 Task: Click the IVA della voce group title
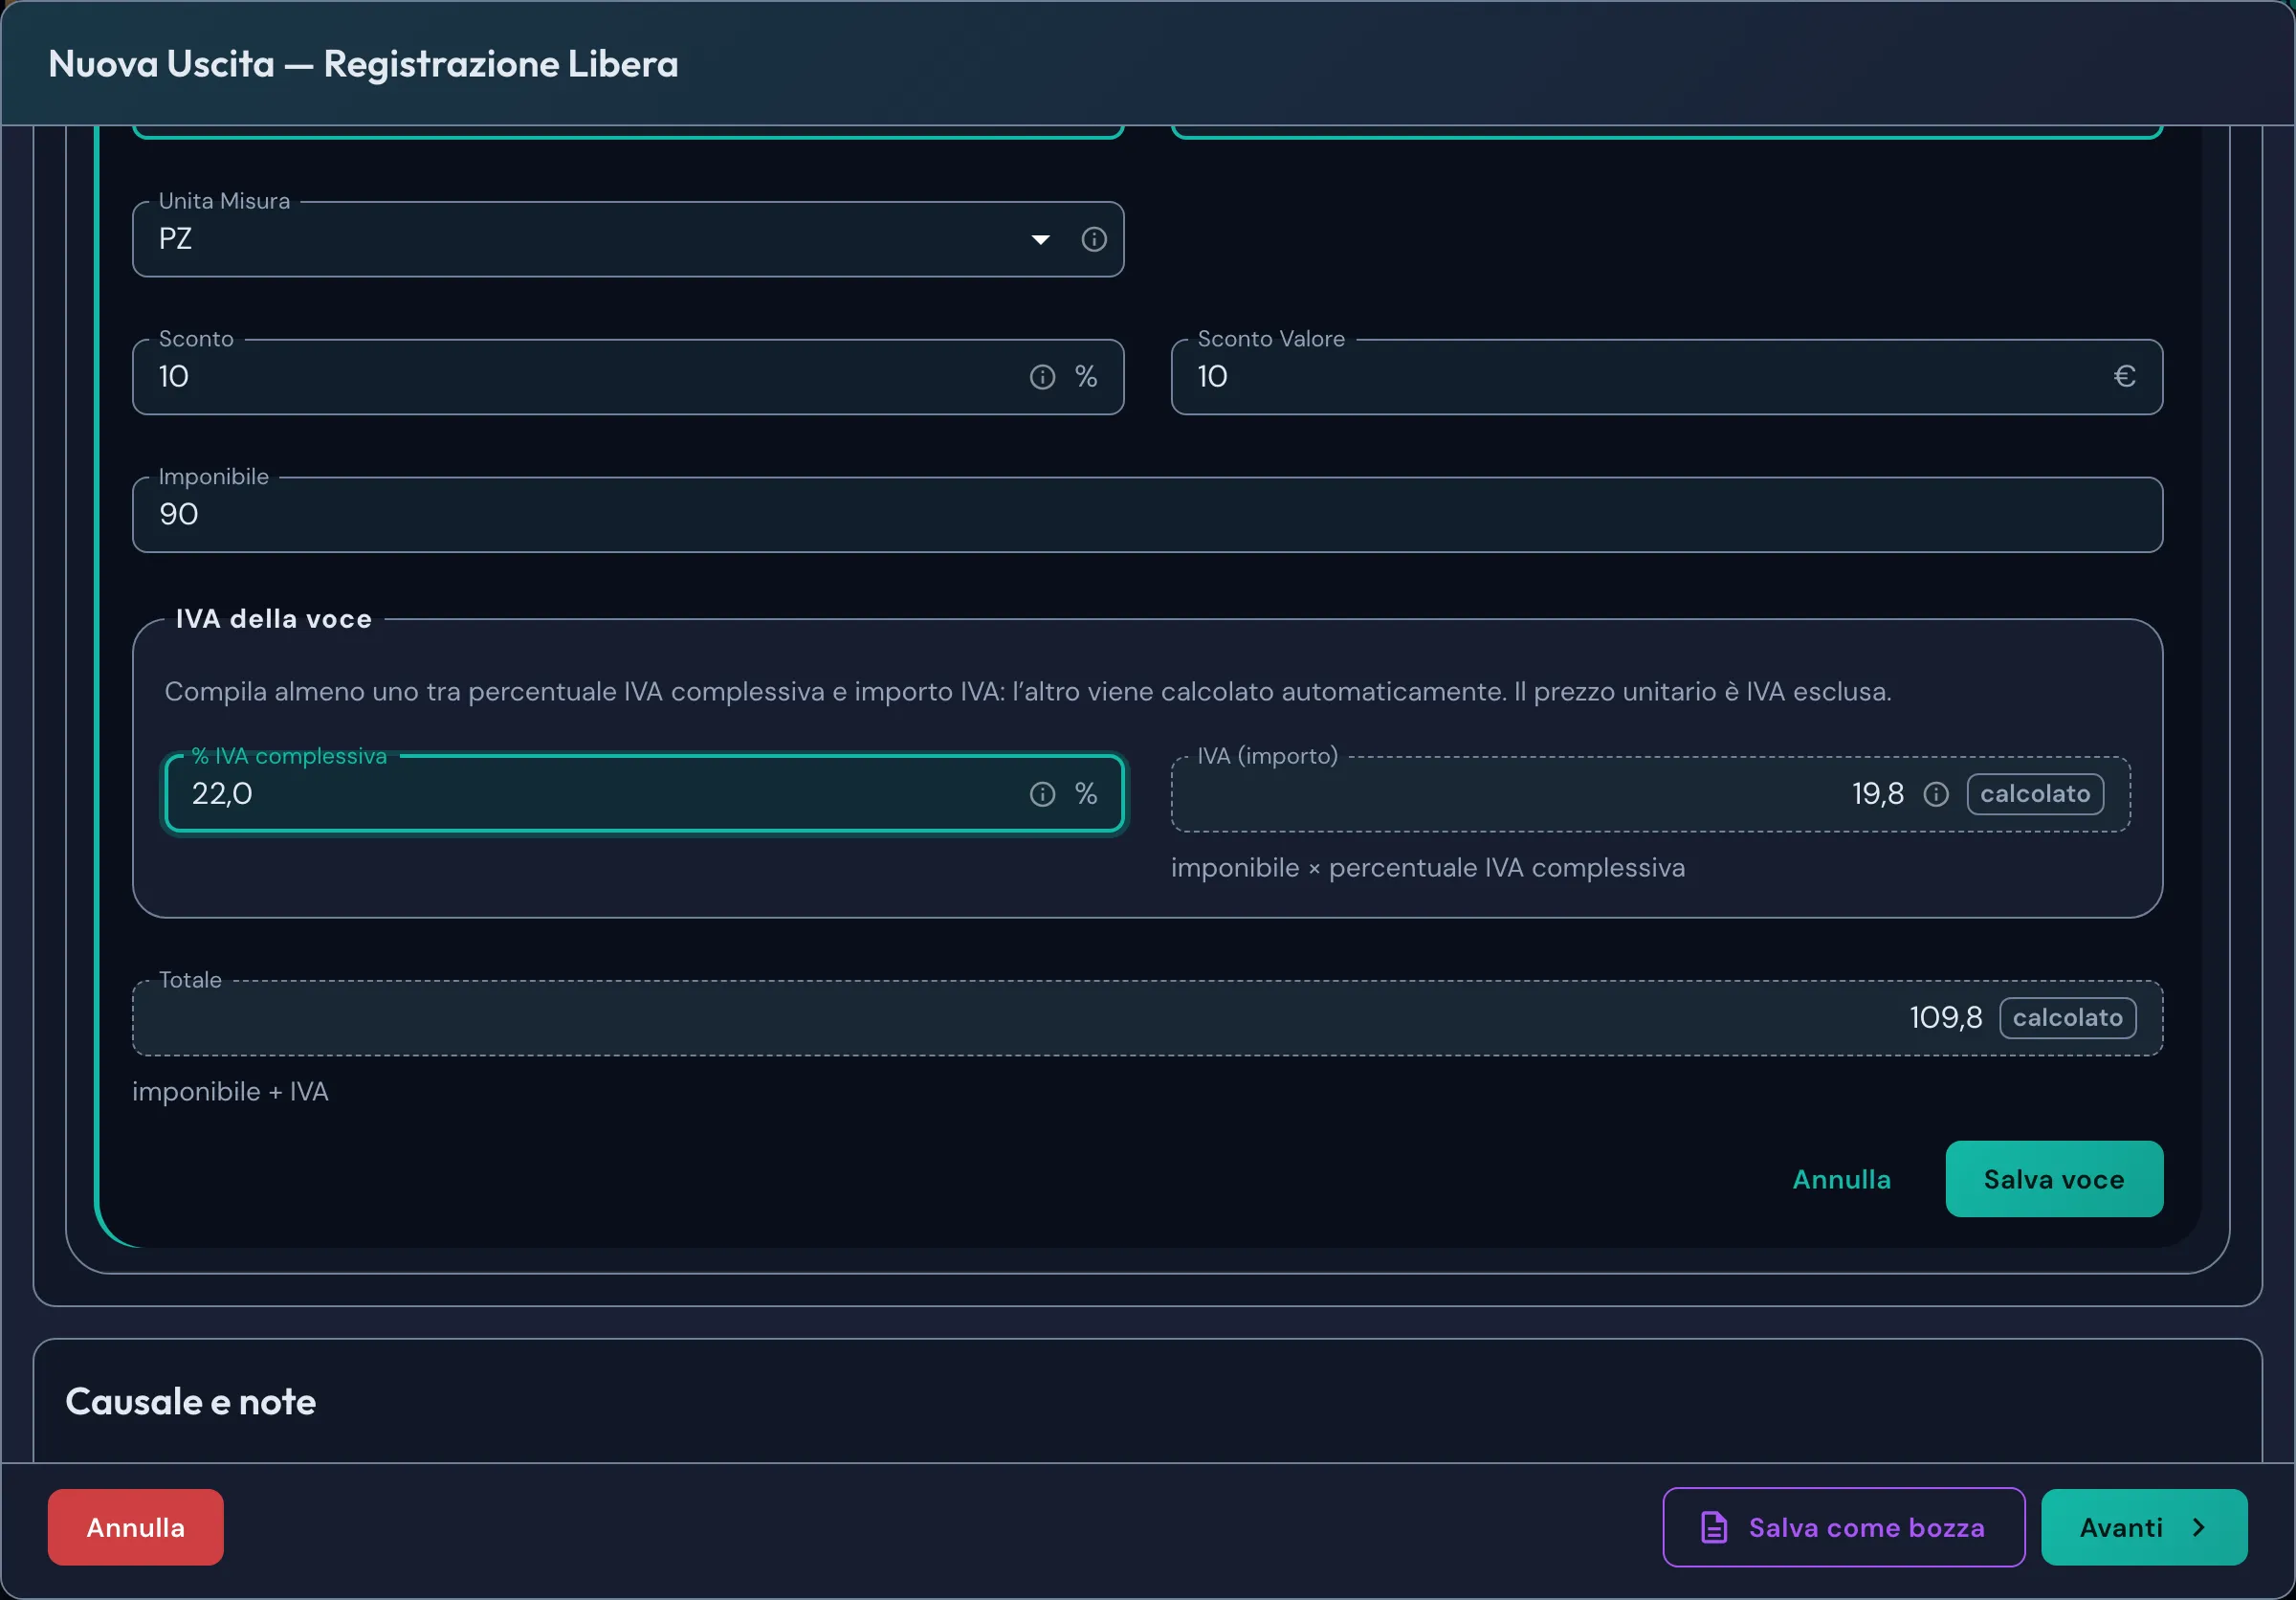point(274,619)
